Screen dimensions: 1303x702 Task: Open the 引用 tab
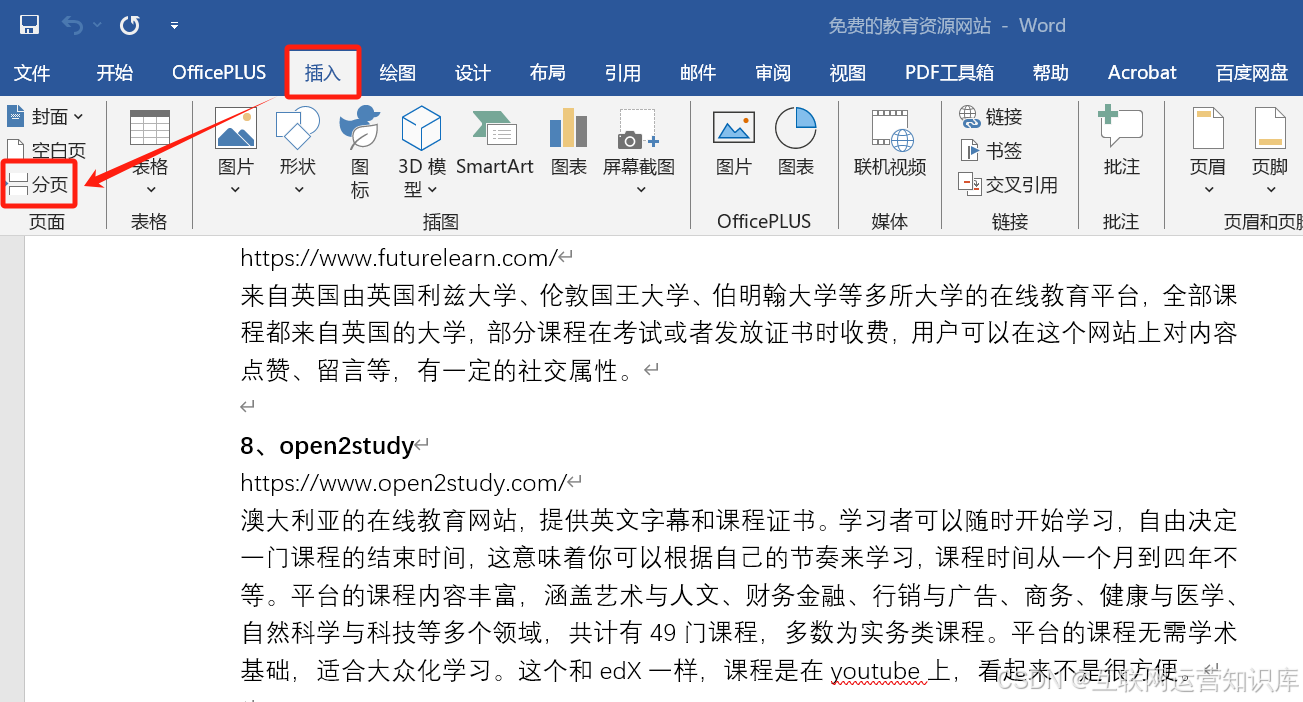click(623, 73)
